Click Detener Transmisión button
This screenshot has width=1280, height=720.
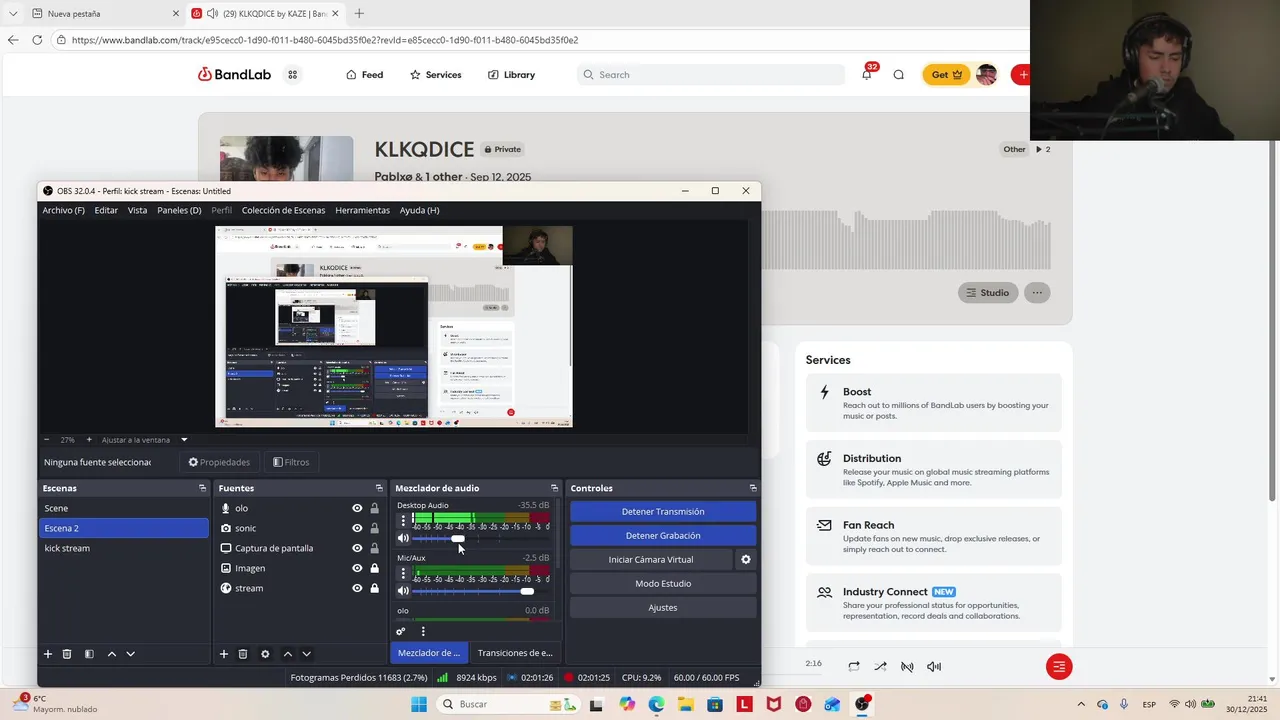pos(663,511)
